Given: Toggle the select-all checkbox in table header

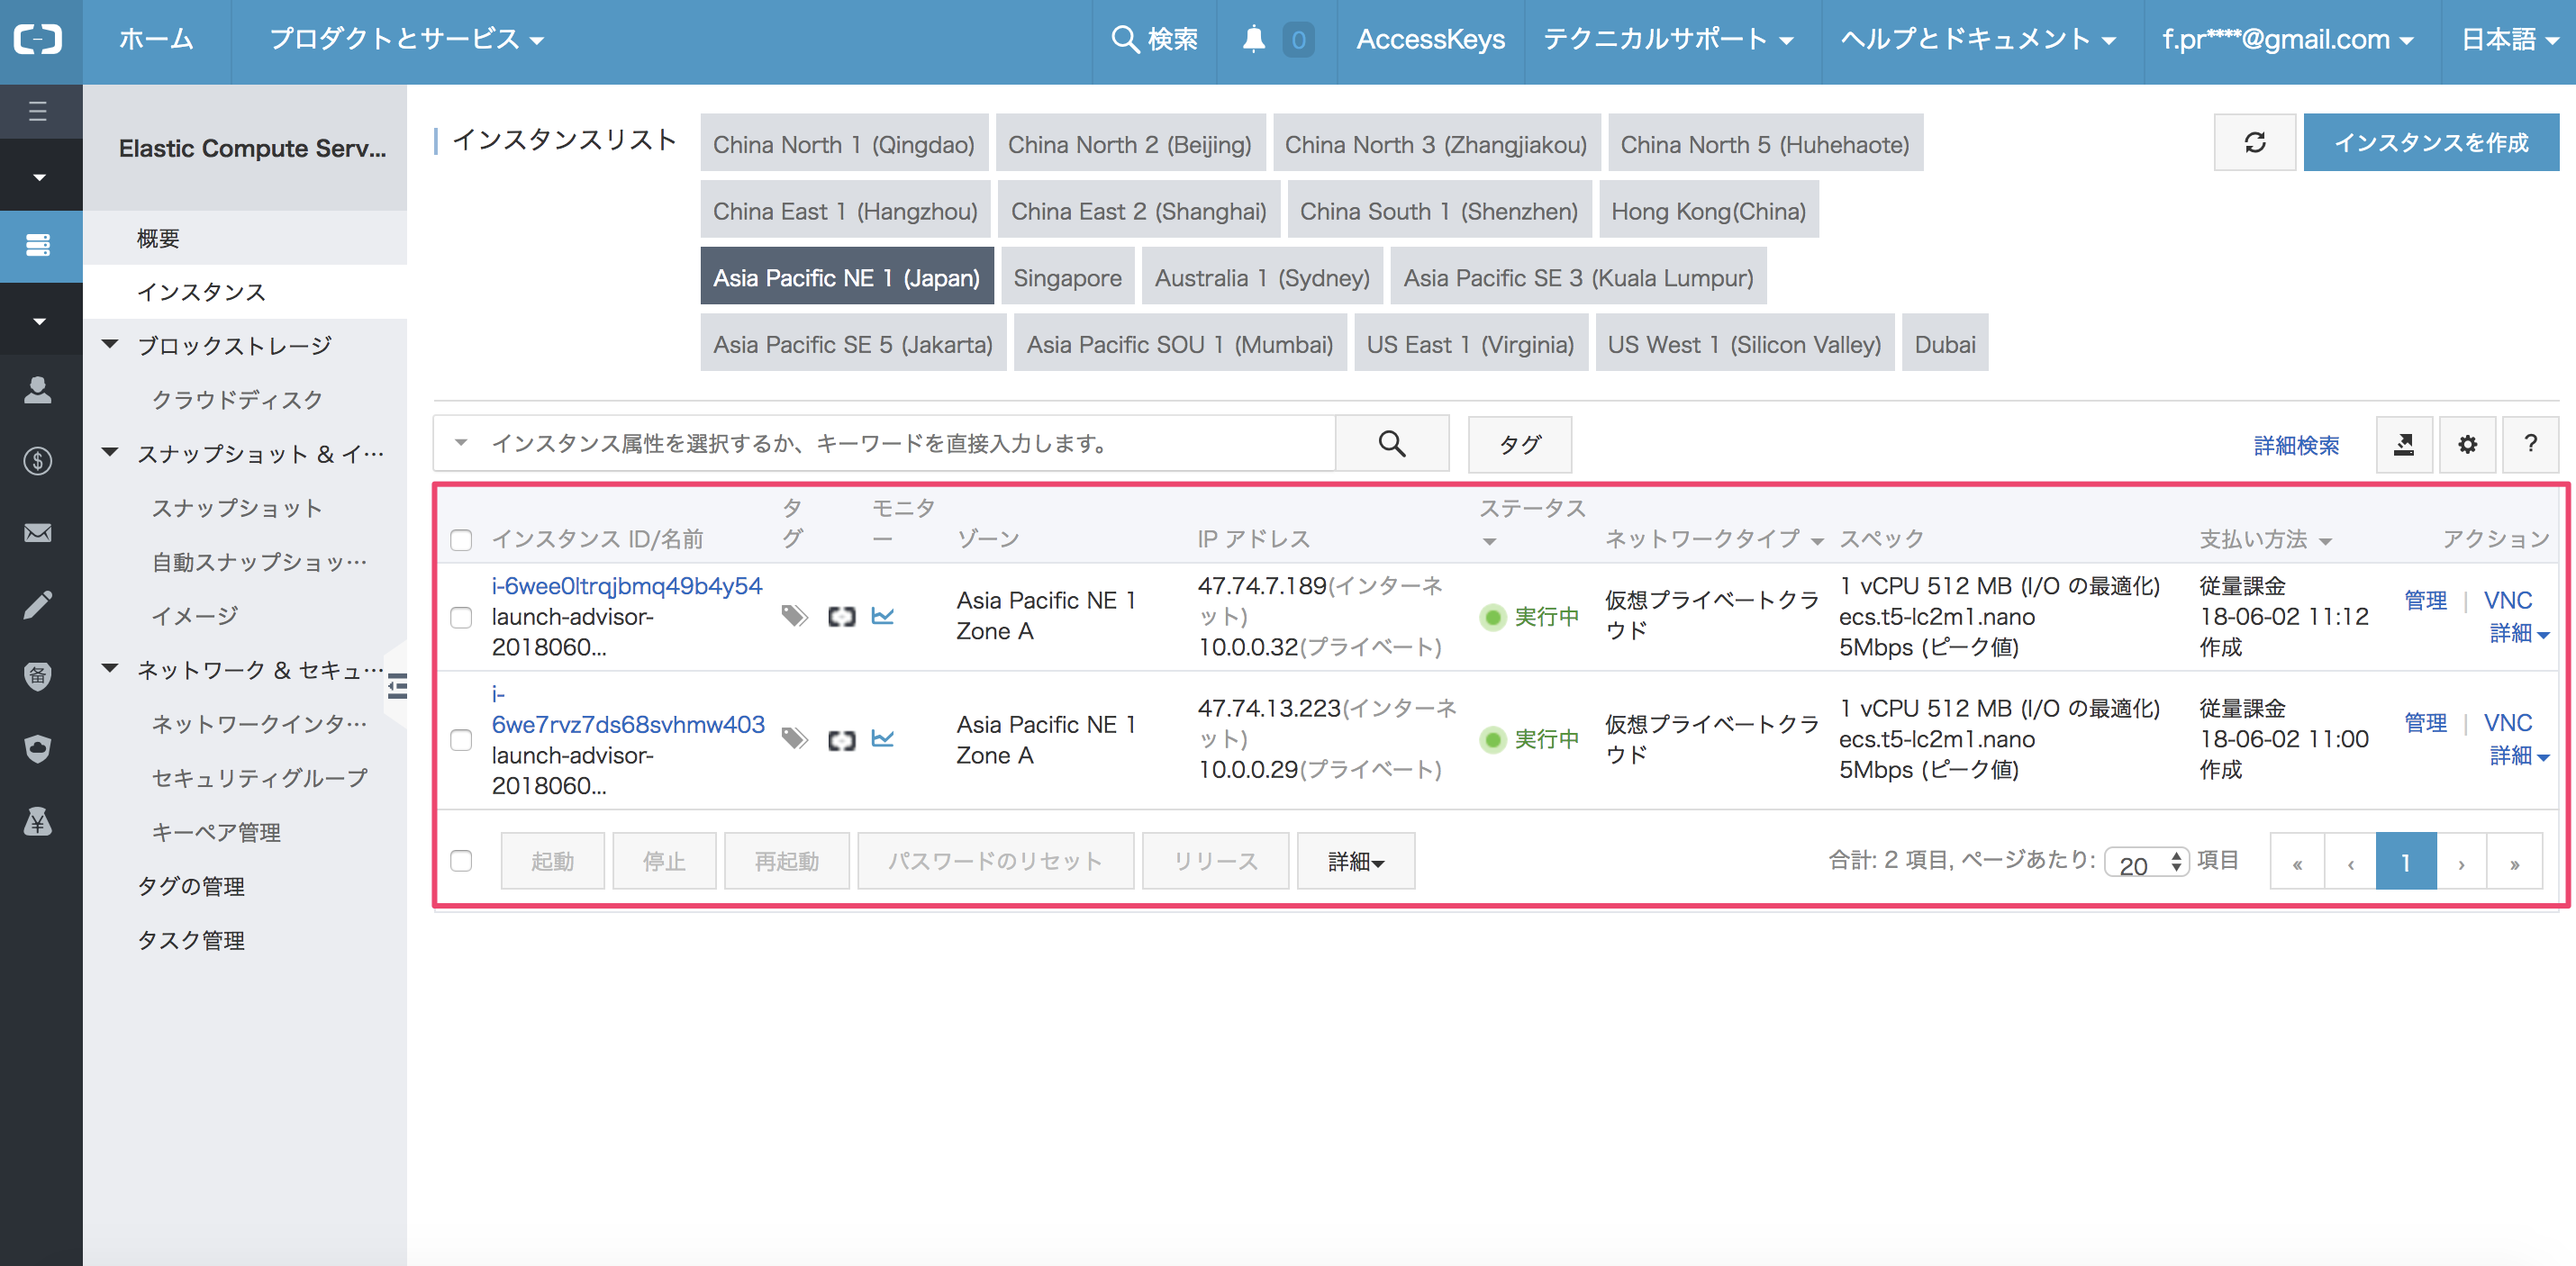Looking at the screenshot, I should coord(461,540).
